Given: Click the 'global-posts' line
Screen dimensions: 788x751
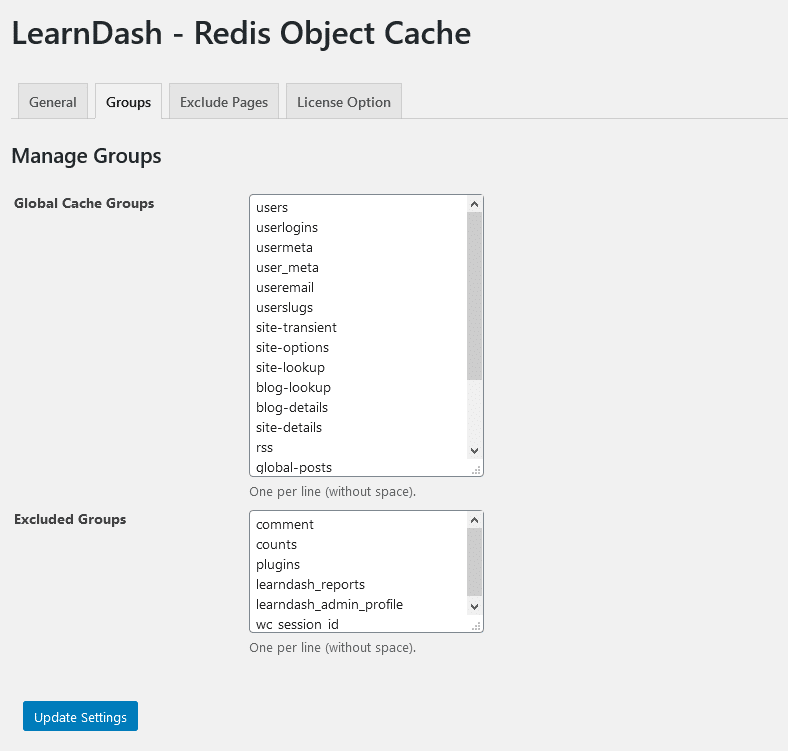Looking at the screenshot, I should [x=294, y=467].
